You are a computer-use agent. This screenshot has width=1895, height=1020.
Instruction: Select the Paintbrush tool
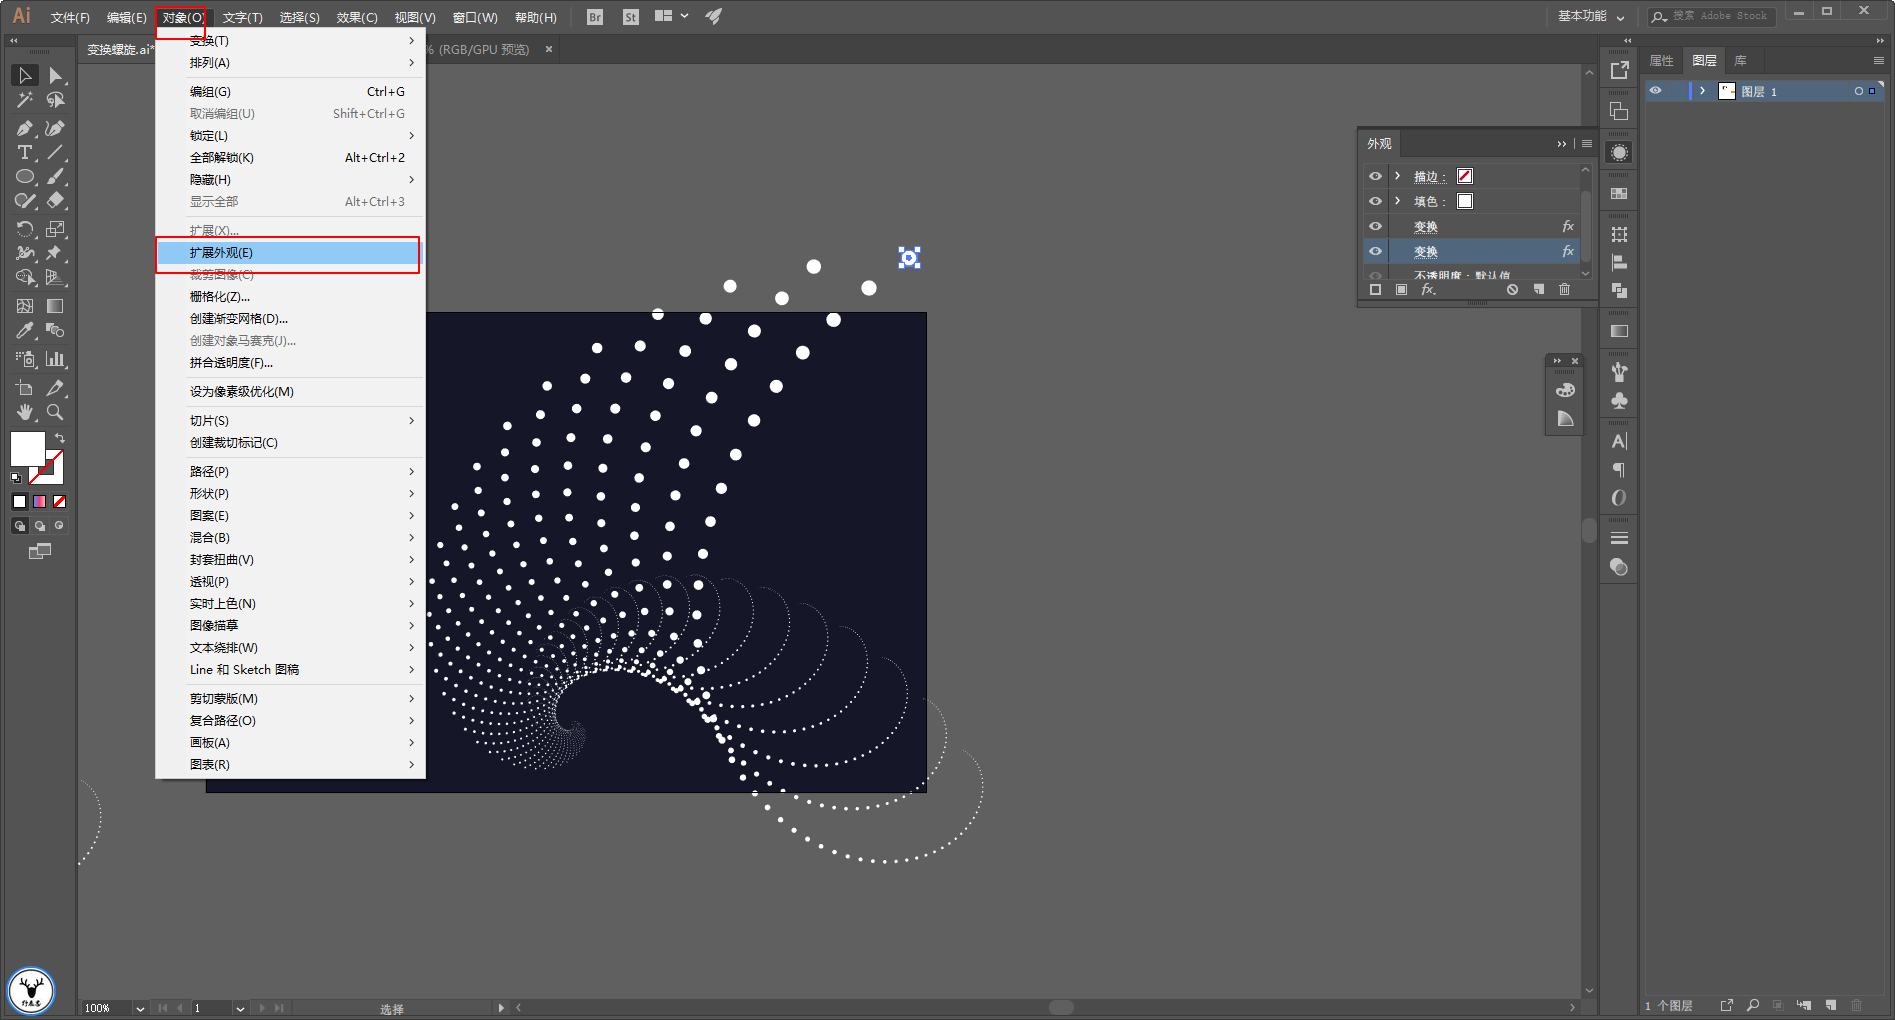point(55,176)
